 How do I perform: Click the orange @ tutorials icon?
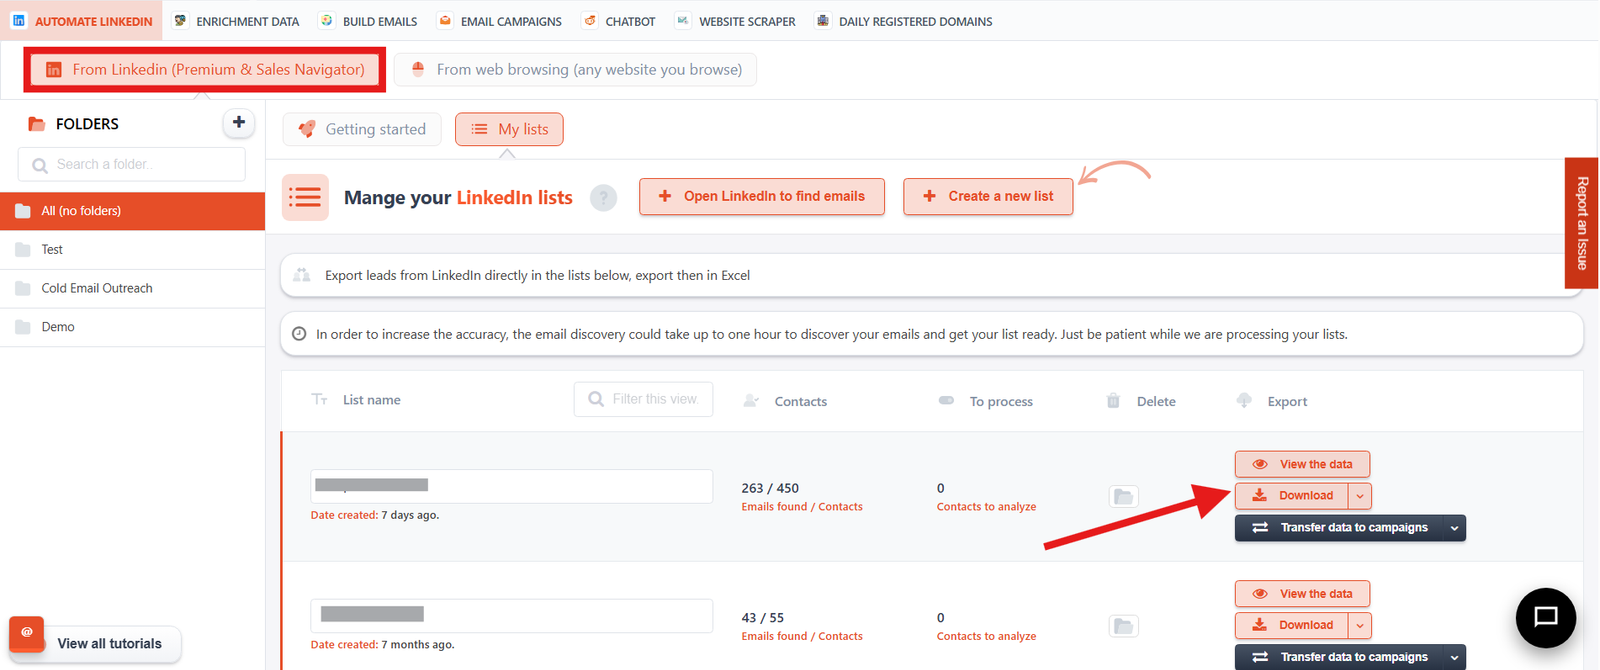click(x=27, y=632)
